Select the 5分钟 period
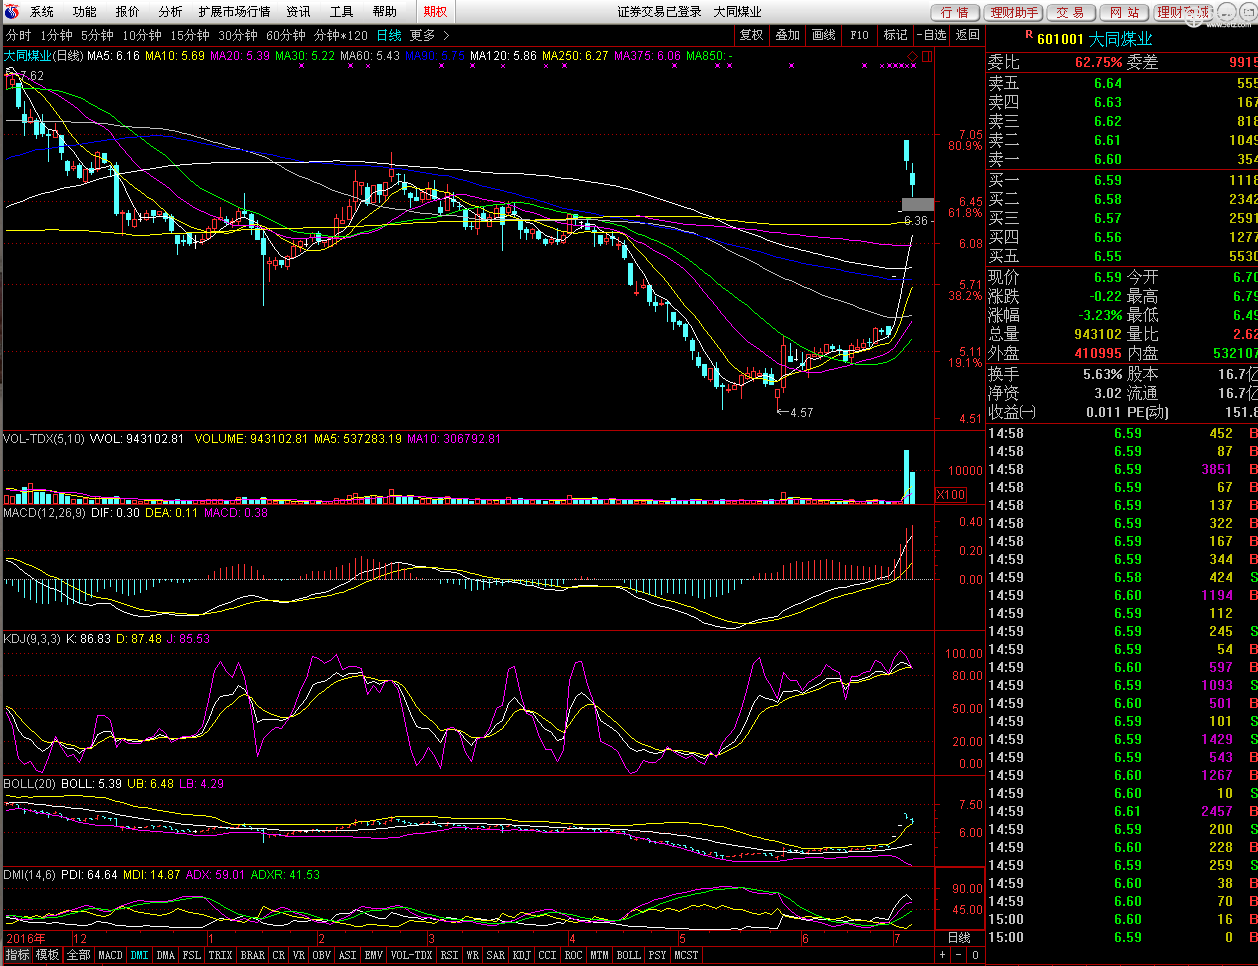This screenshot has height=966, width=1258. tap(97, 35)
